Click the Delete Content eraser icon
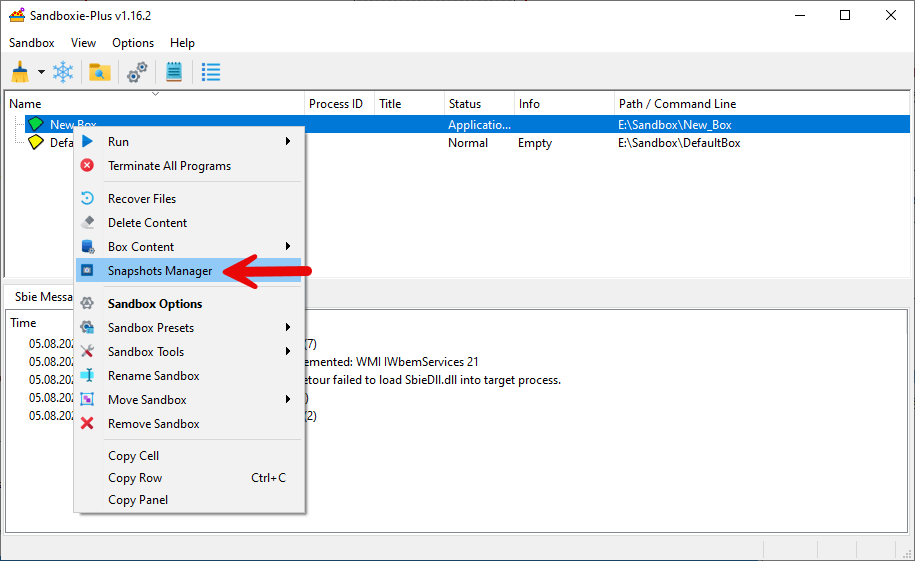Image resolution: width=915 pixels, height=561 pixels. [x=88, y=222]
